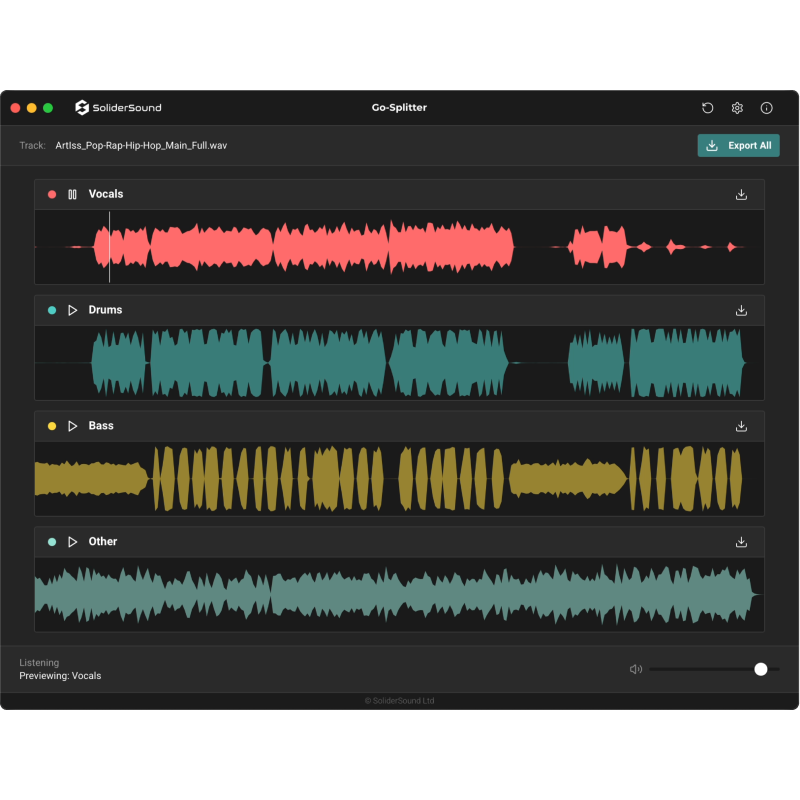The width and height of the screenshot is (800, 800).
Task: Click the SoliderSound logo
Action: click(x=118, y=108)
